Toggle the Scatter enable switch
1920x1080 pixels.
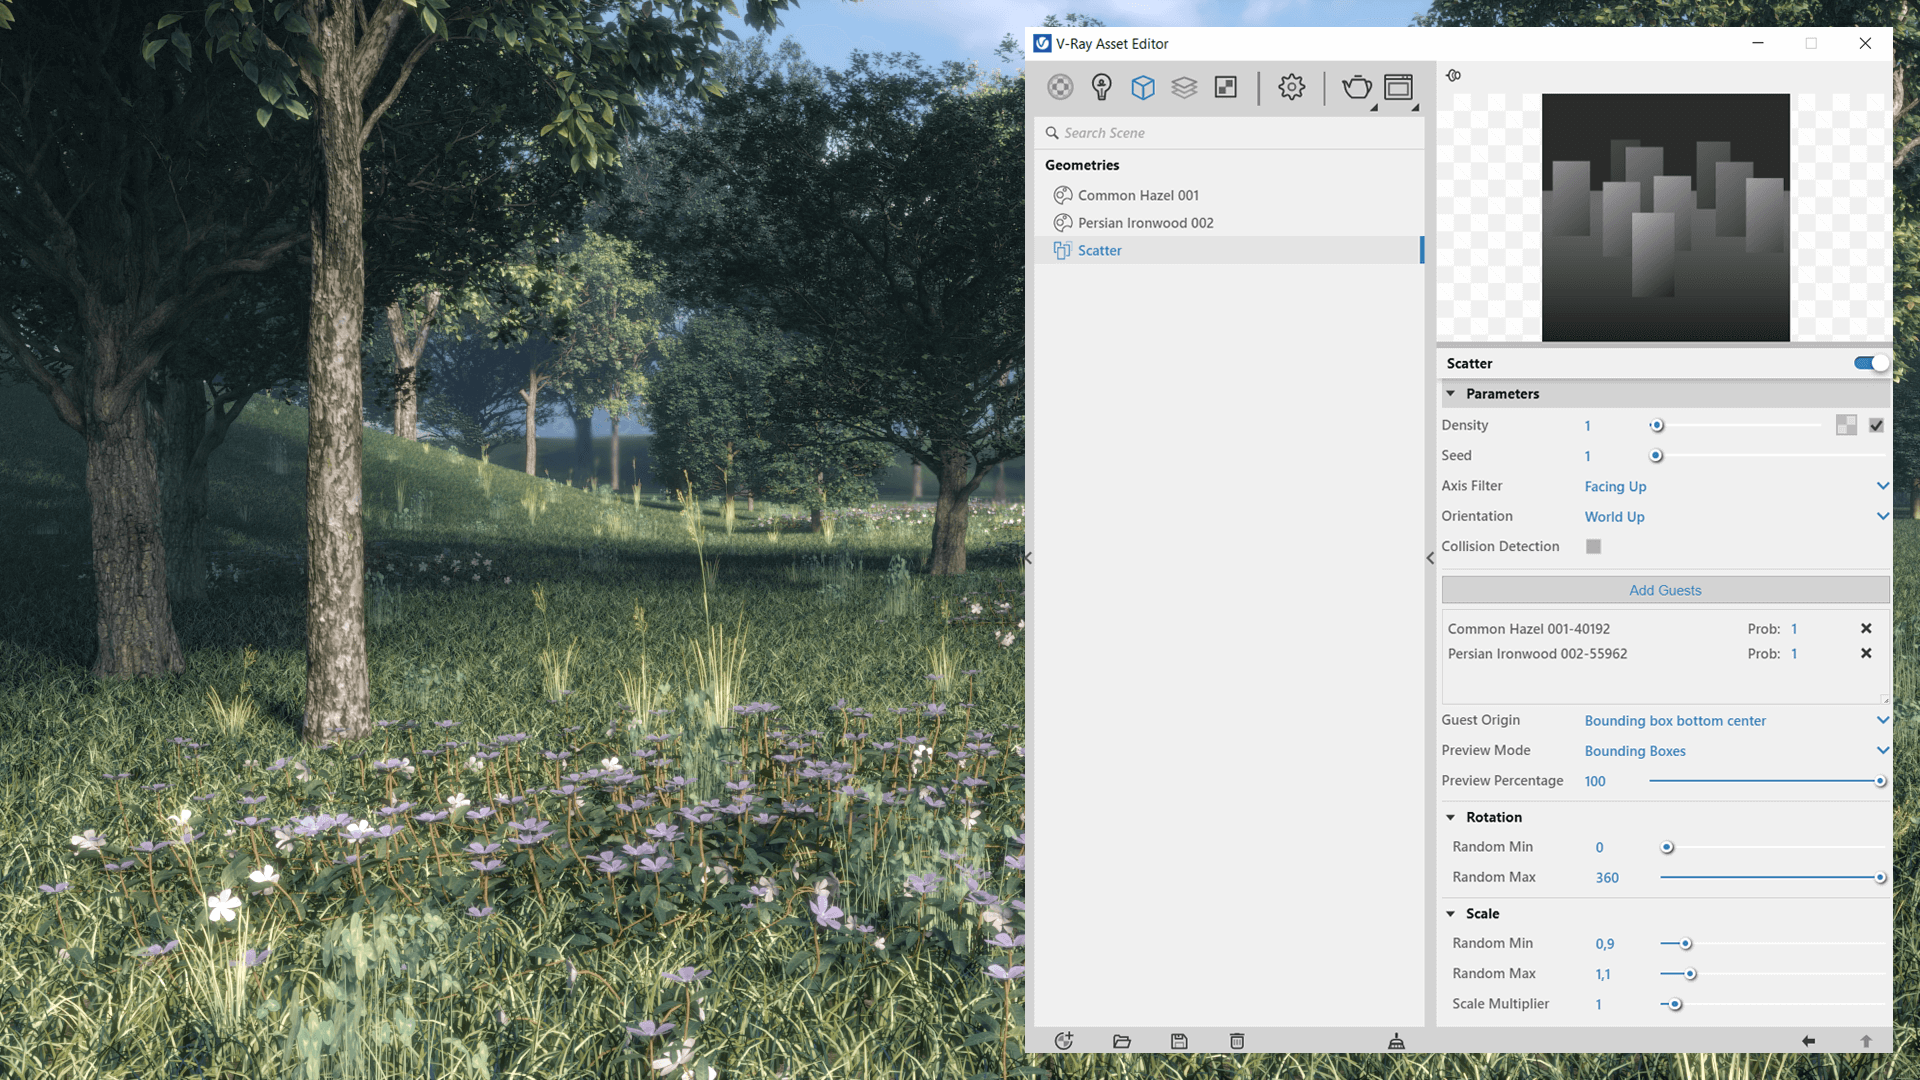pyautogui.click(x=1870, y=363)
